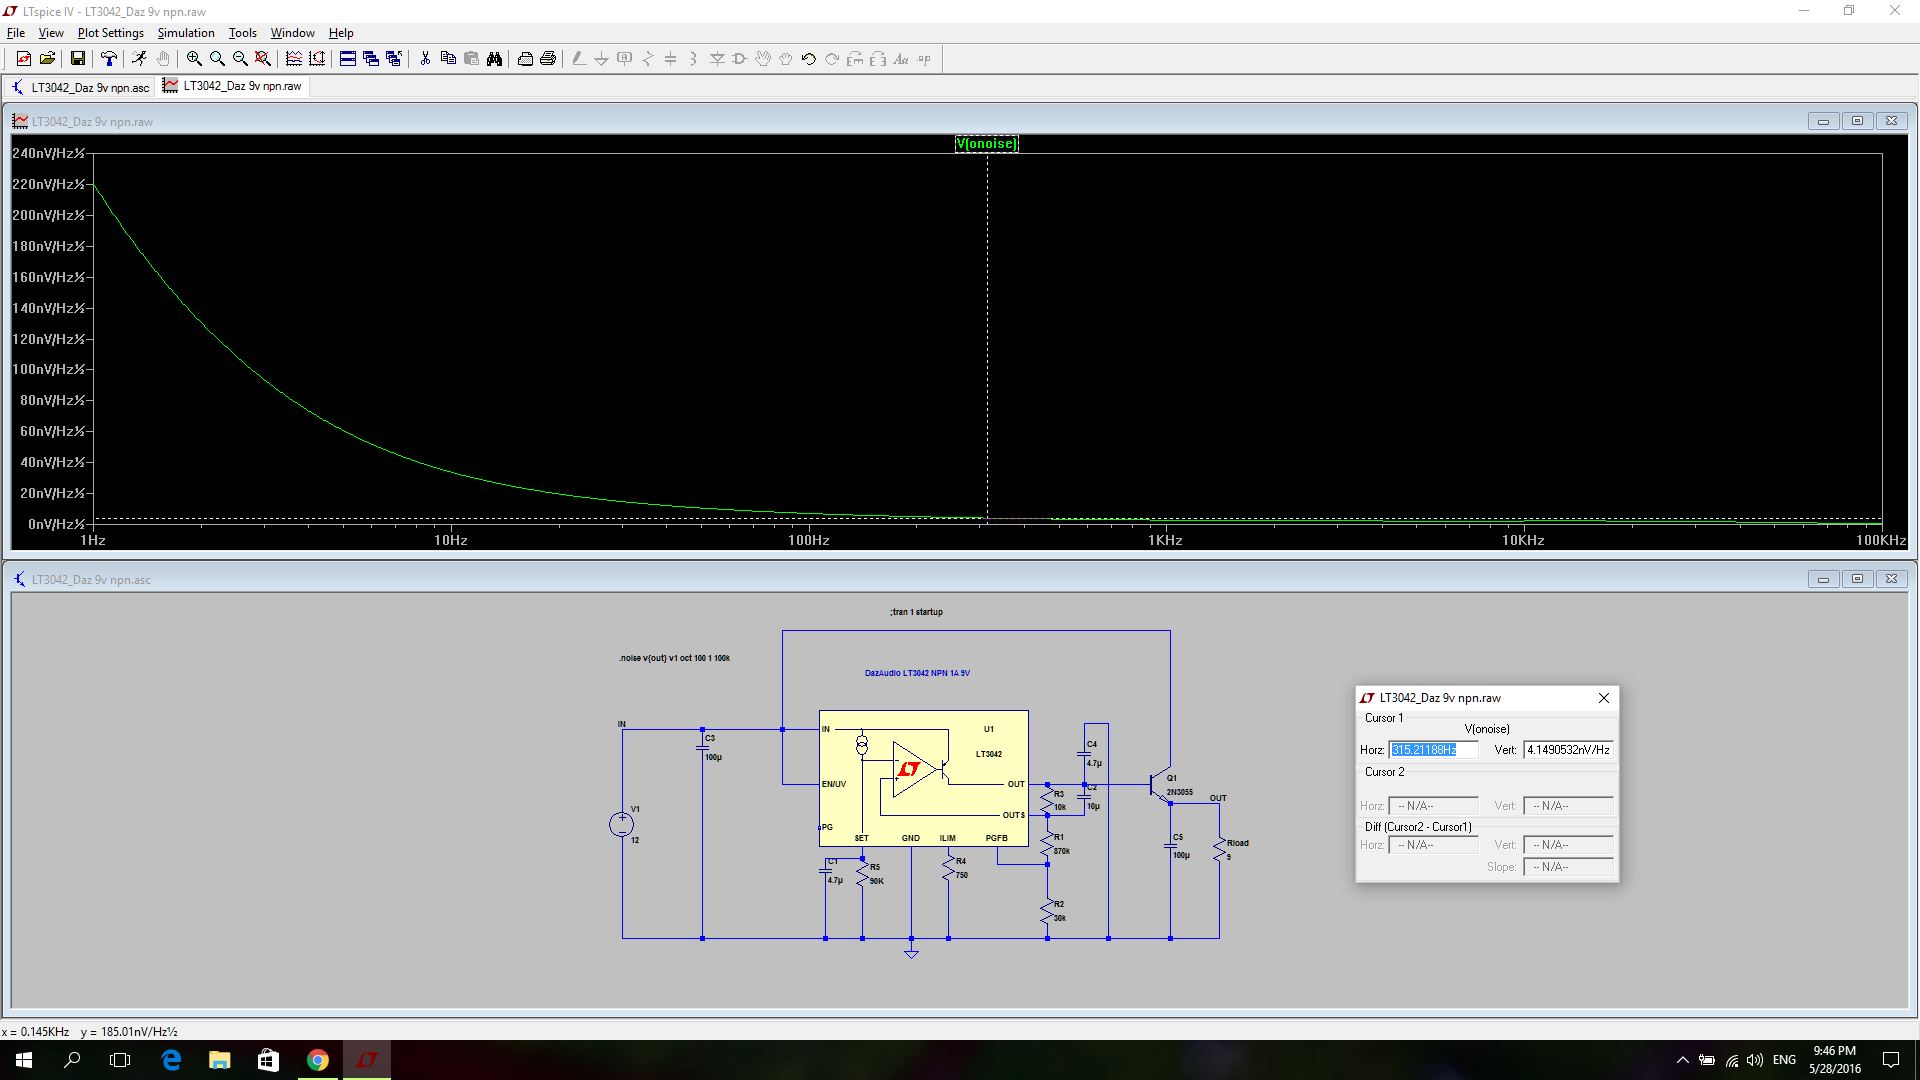Select the Ground symbol tool
The image size is (1920, 1080).
tap(601, 59)
